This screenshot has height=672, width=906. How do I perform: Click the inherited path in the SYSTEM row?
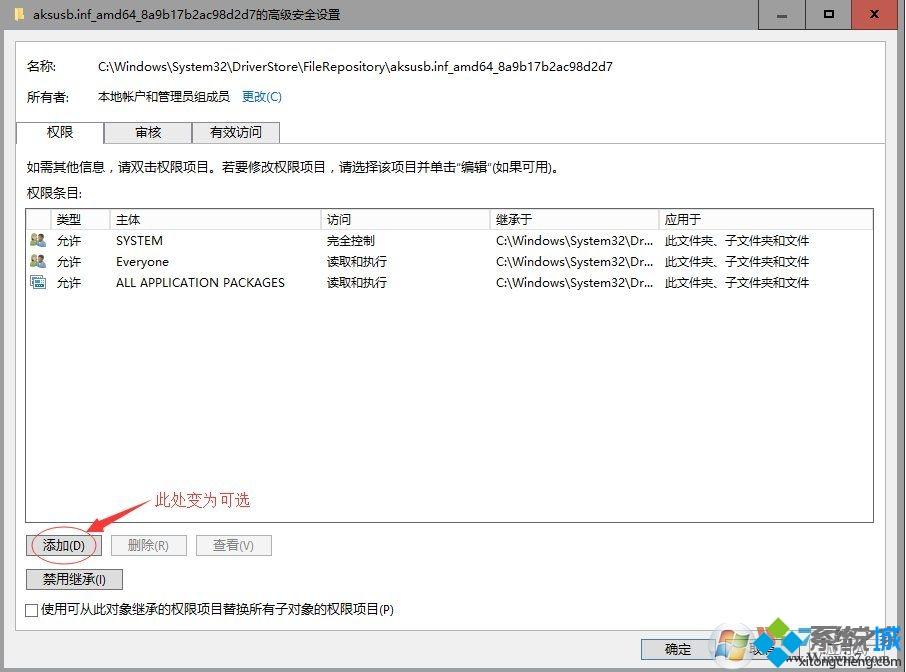click(x=574, y=240)
